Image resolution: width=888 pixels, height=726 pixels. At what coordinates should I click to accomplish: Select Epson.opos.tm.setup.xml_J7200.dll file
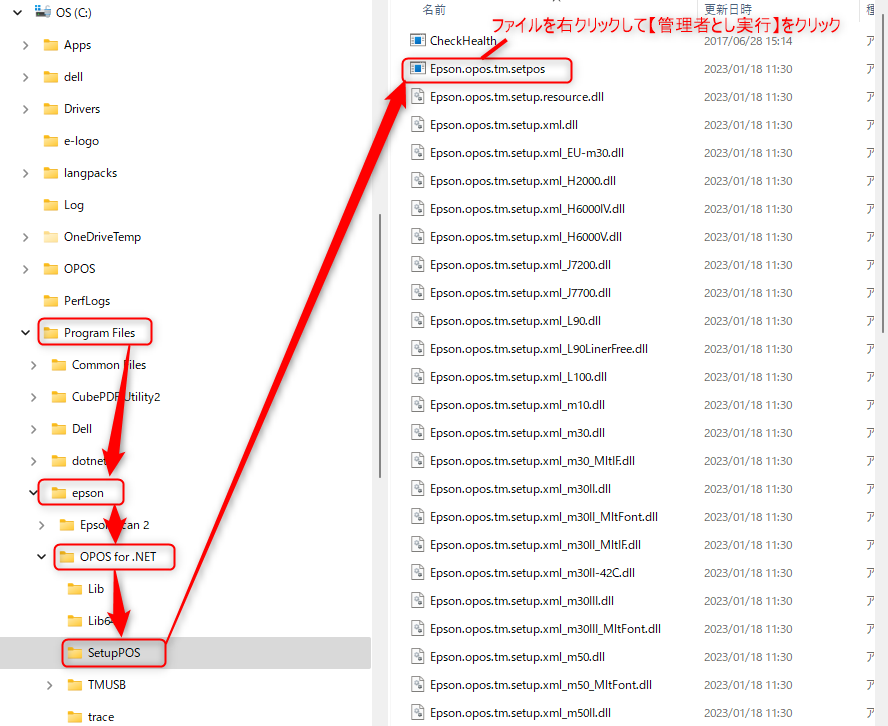(520, 264)
